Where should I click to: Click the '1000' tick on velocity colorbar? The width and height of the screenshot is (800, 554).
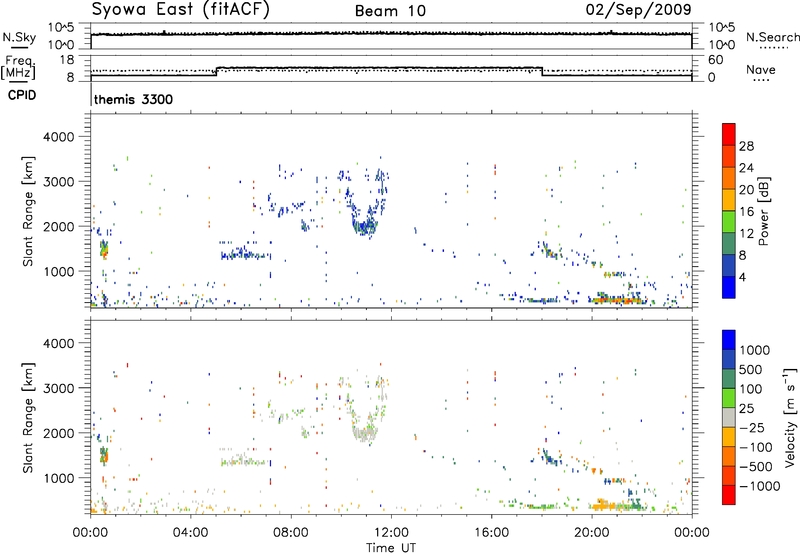click(754, 350)
